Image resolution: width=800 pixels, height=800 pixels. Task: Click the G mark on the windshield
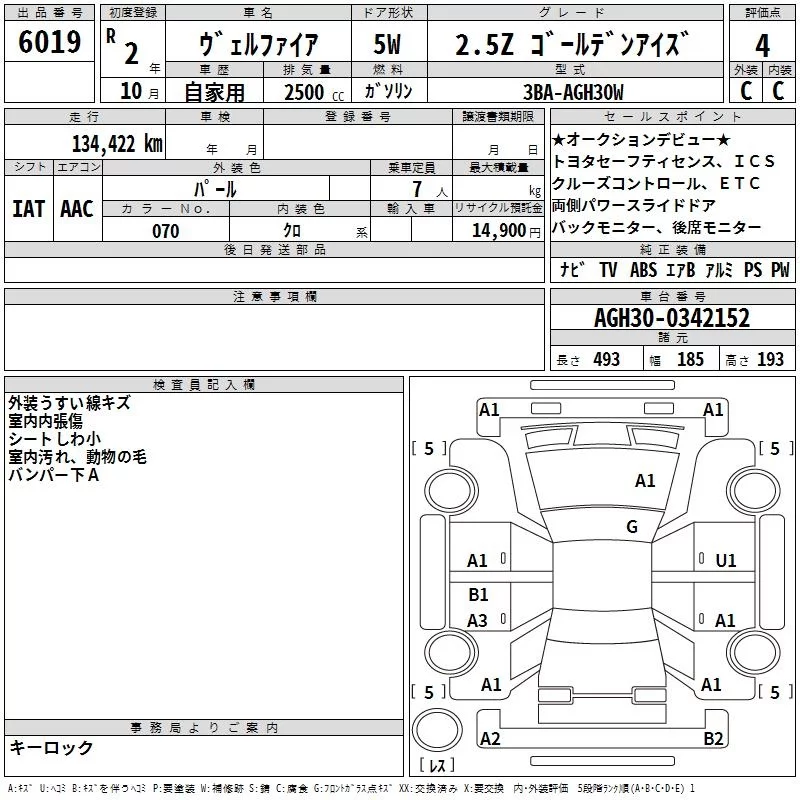coord(632,527)
